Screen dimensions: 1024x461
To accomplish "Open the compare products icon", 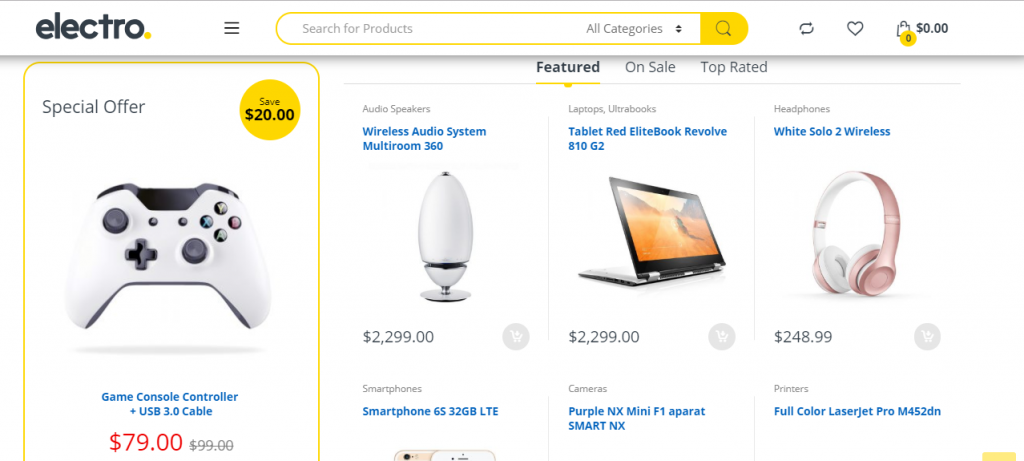I will coord(806,29).
